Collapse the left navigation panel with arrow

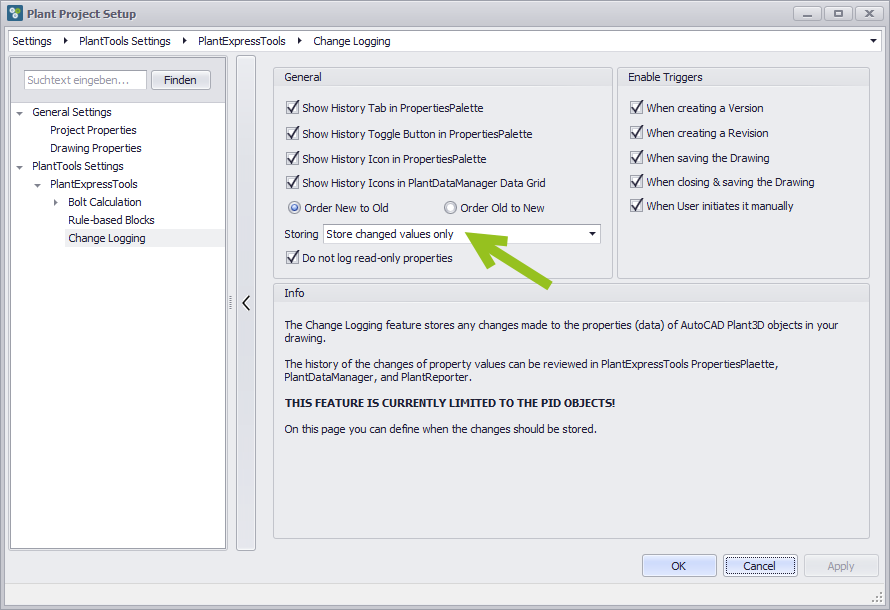[x=246, y=303]
